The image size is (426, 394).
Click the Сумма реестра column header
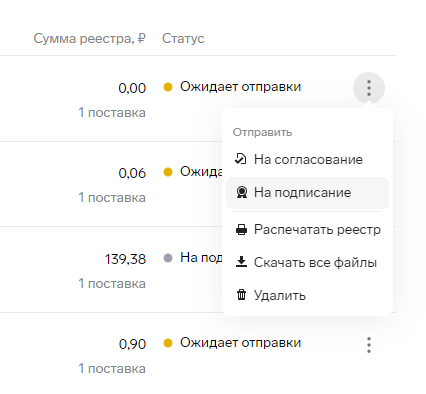click(90, 39)
